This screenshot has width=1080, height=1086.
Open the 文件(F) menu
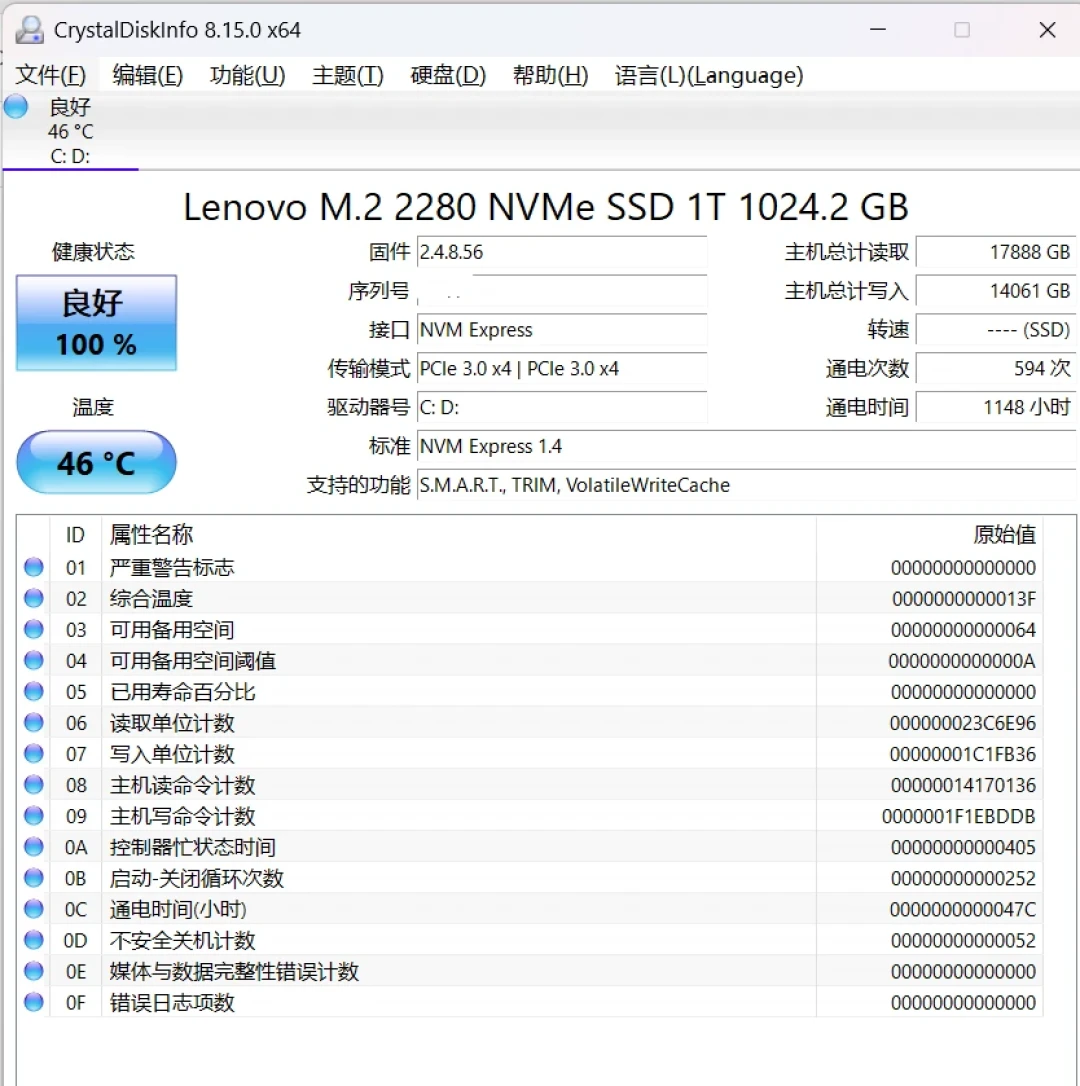tap(51, 75)
